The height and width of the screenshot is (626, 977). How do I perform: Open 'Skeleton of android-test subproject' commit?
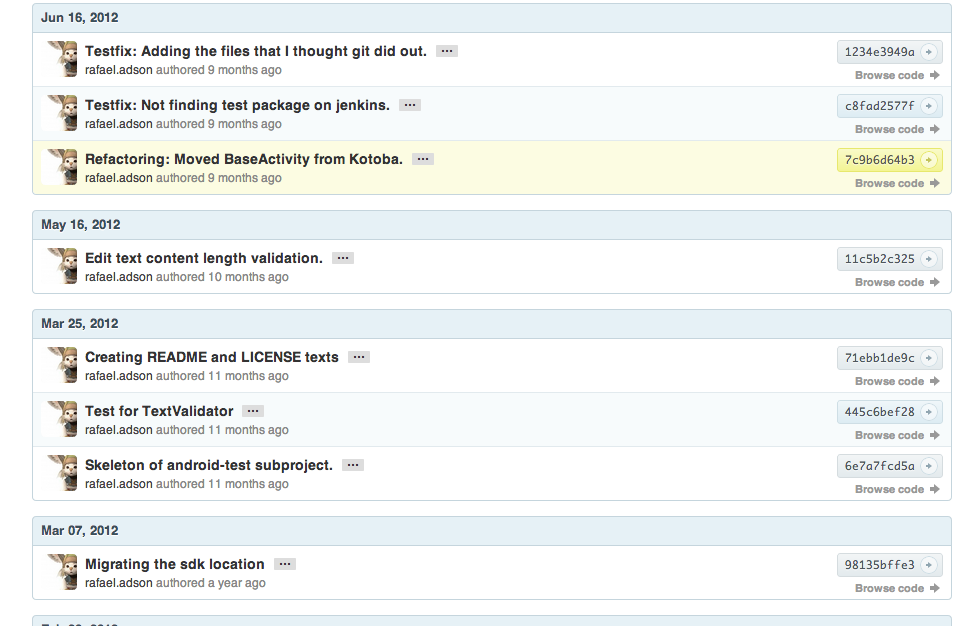(x=208, y=465)
